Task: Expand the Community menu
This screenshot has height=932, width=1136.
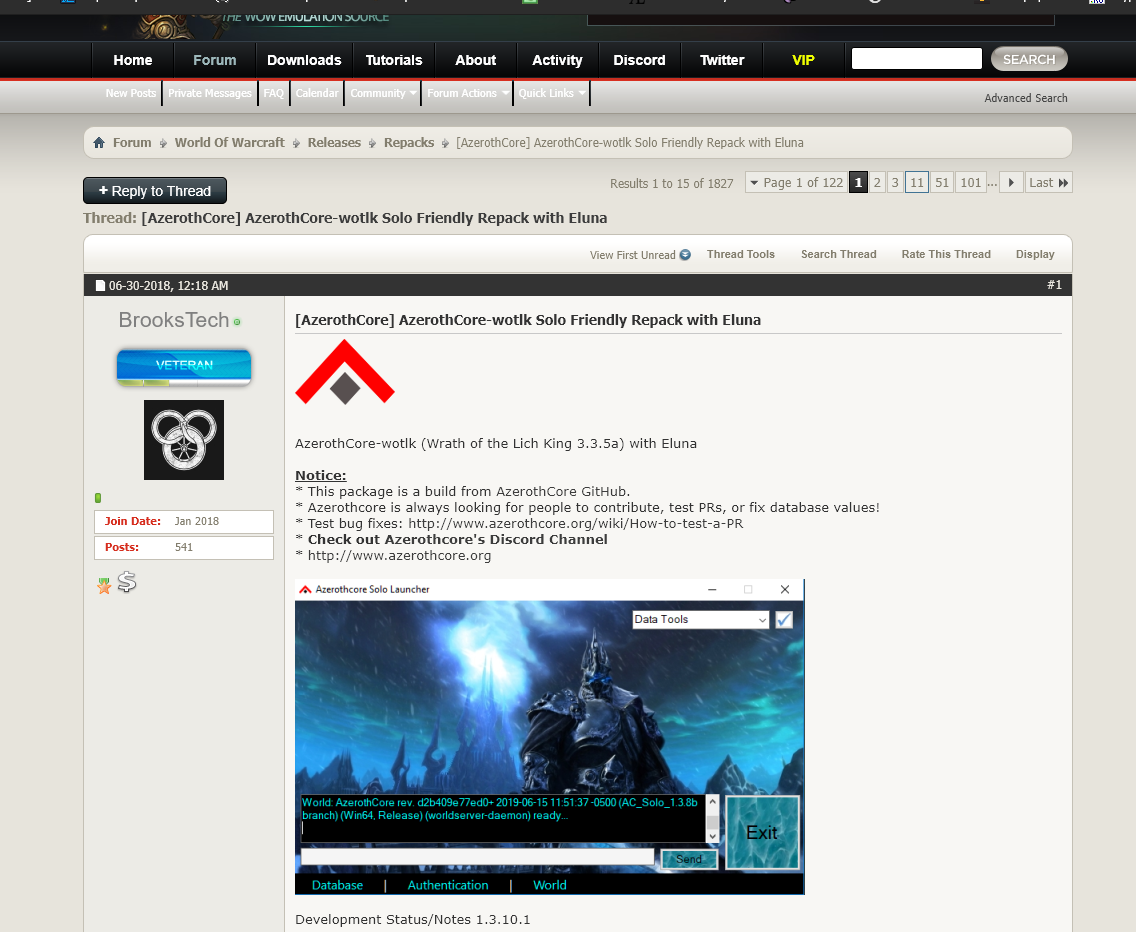Action: [383, 93]
